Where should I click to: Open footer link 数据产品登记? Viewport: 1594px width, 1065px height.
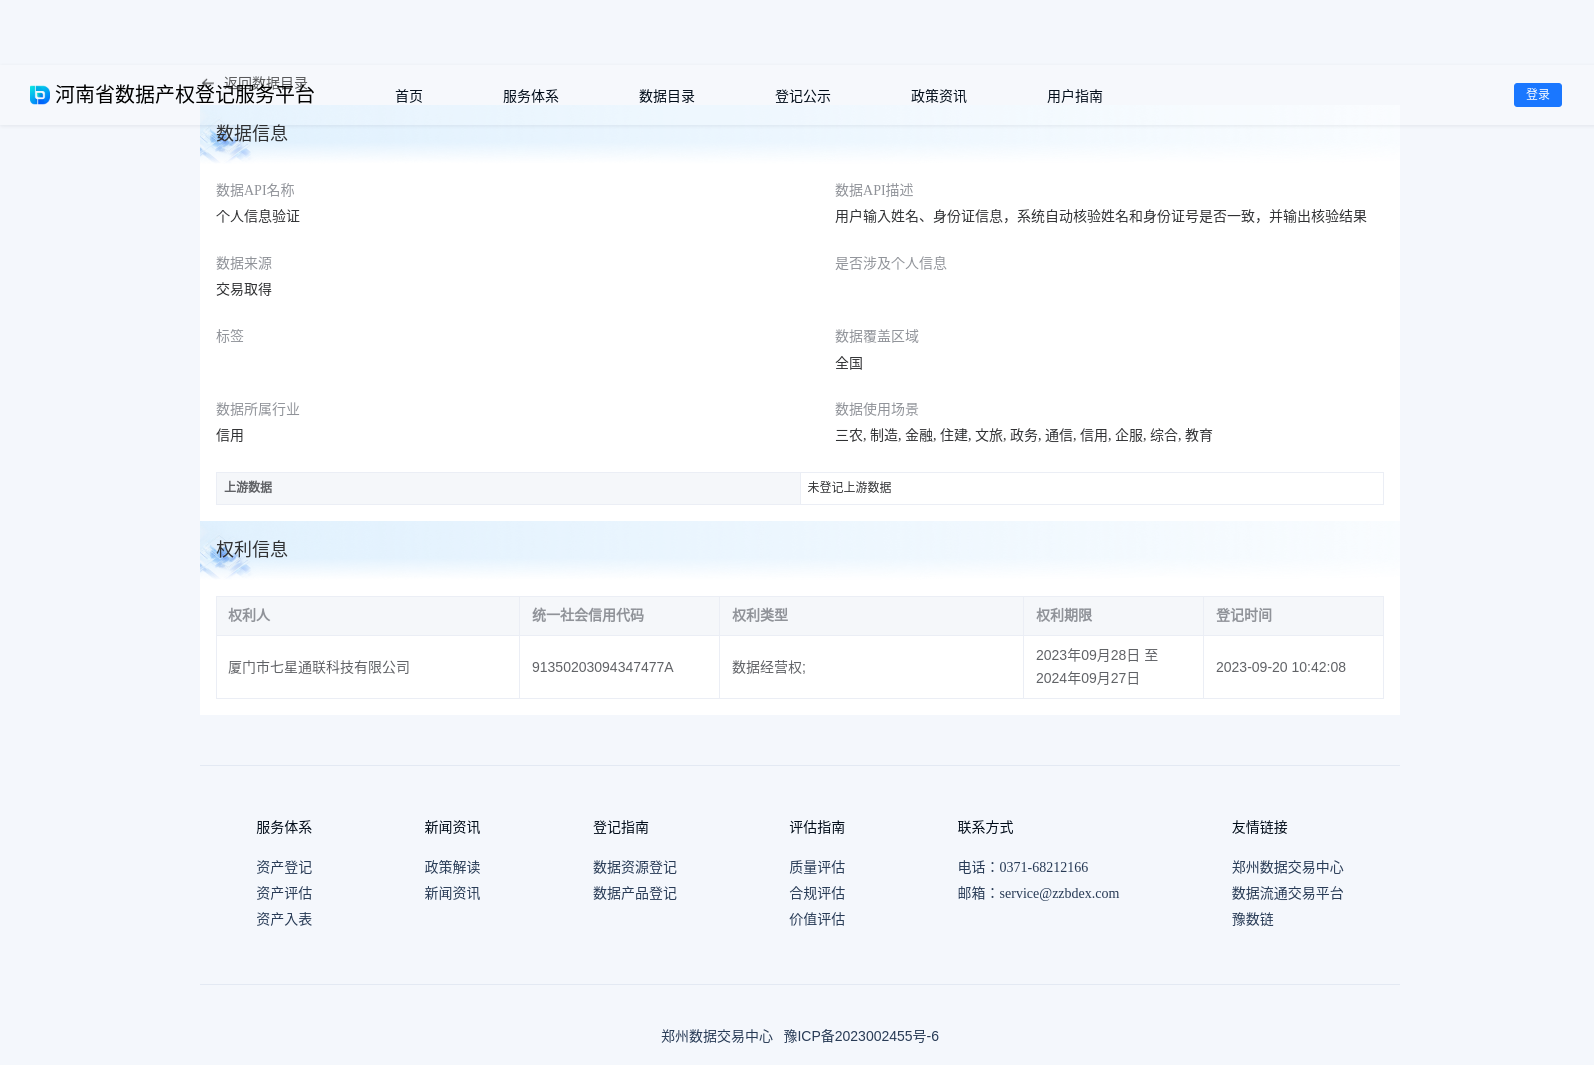(635, 893)
